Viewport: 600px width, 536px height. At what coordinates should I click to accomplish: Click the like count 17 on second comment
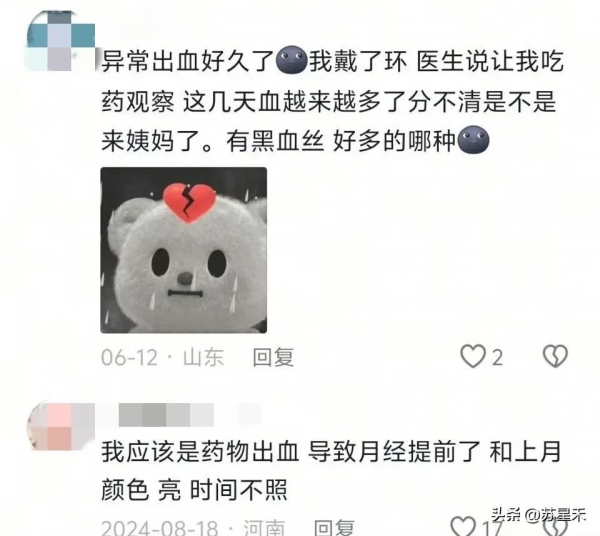click(491, 528)
